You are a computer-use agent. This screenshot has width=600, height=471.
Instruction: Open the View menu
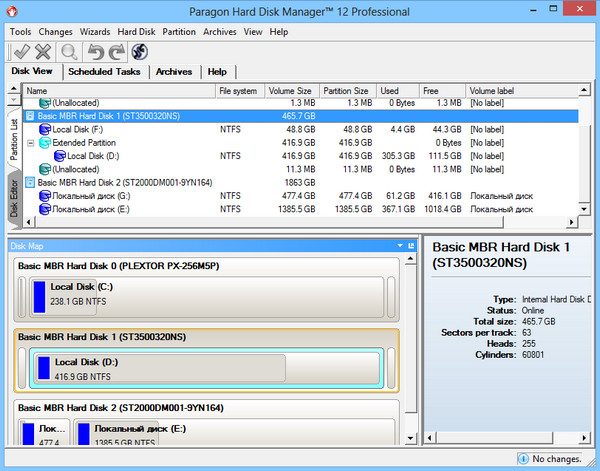point(253,32)
